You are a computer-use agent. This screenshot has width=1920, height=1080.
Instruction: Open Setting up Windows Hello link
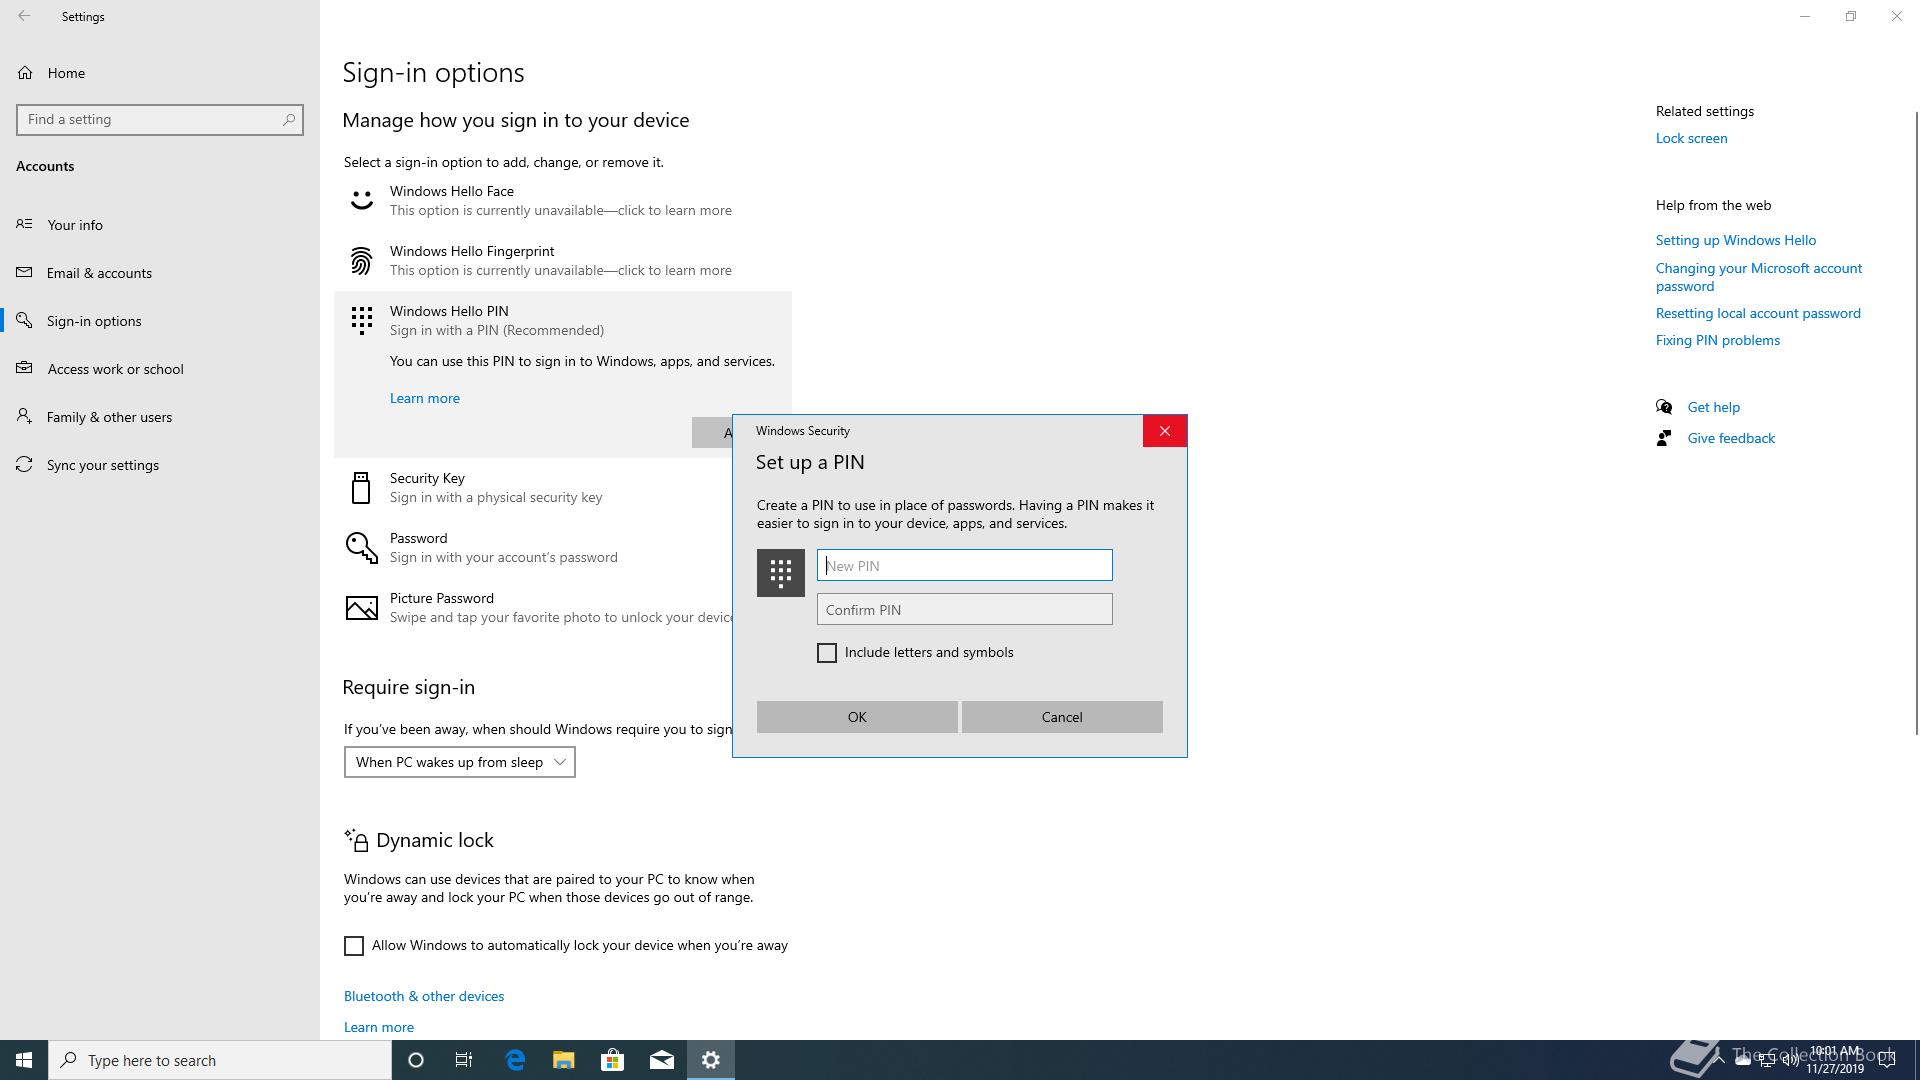1735,240
